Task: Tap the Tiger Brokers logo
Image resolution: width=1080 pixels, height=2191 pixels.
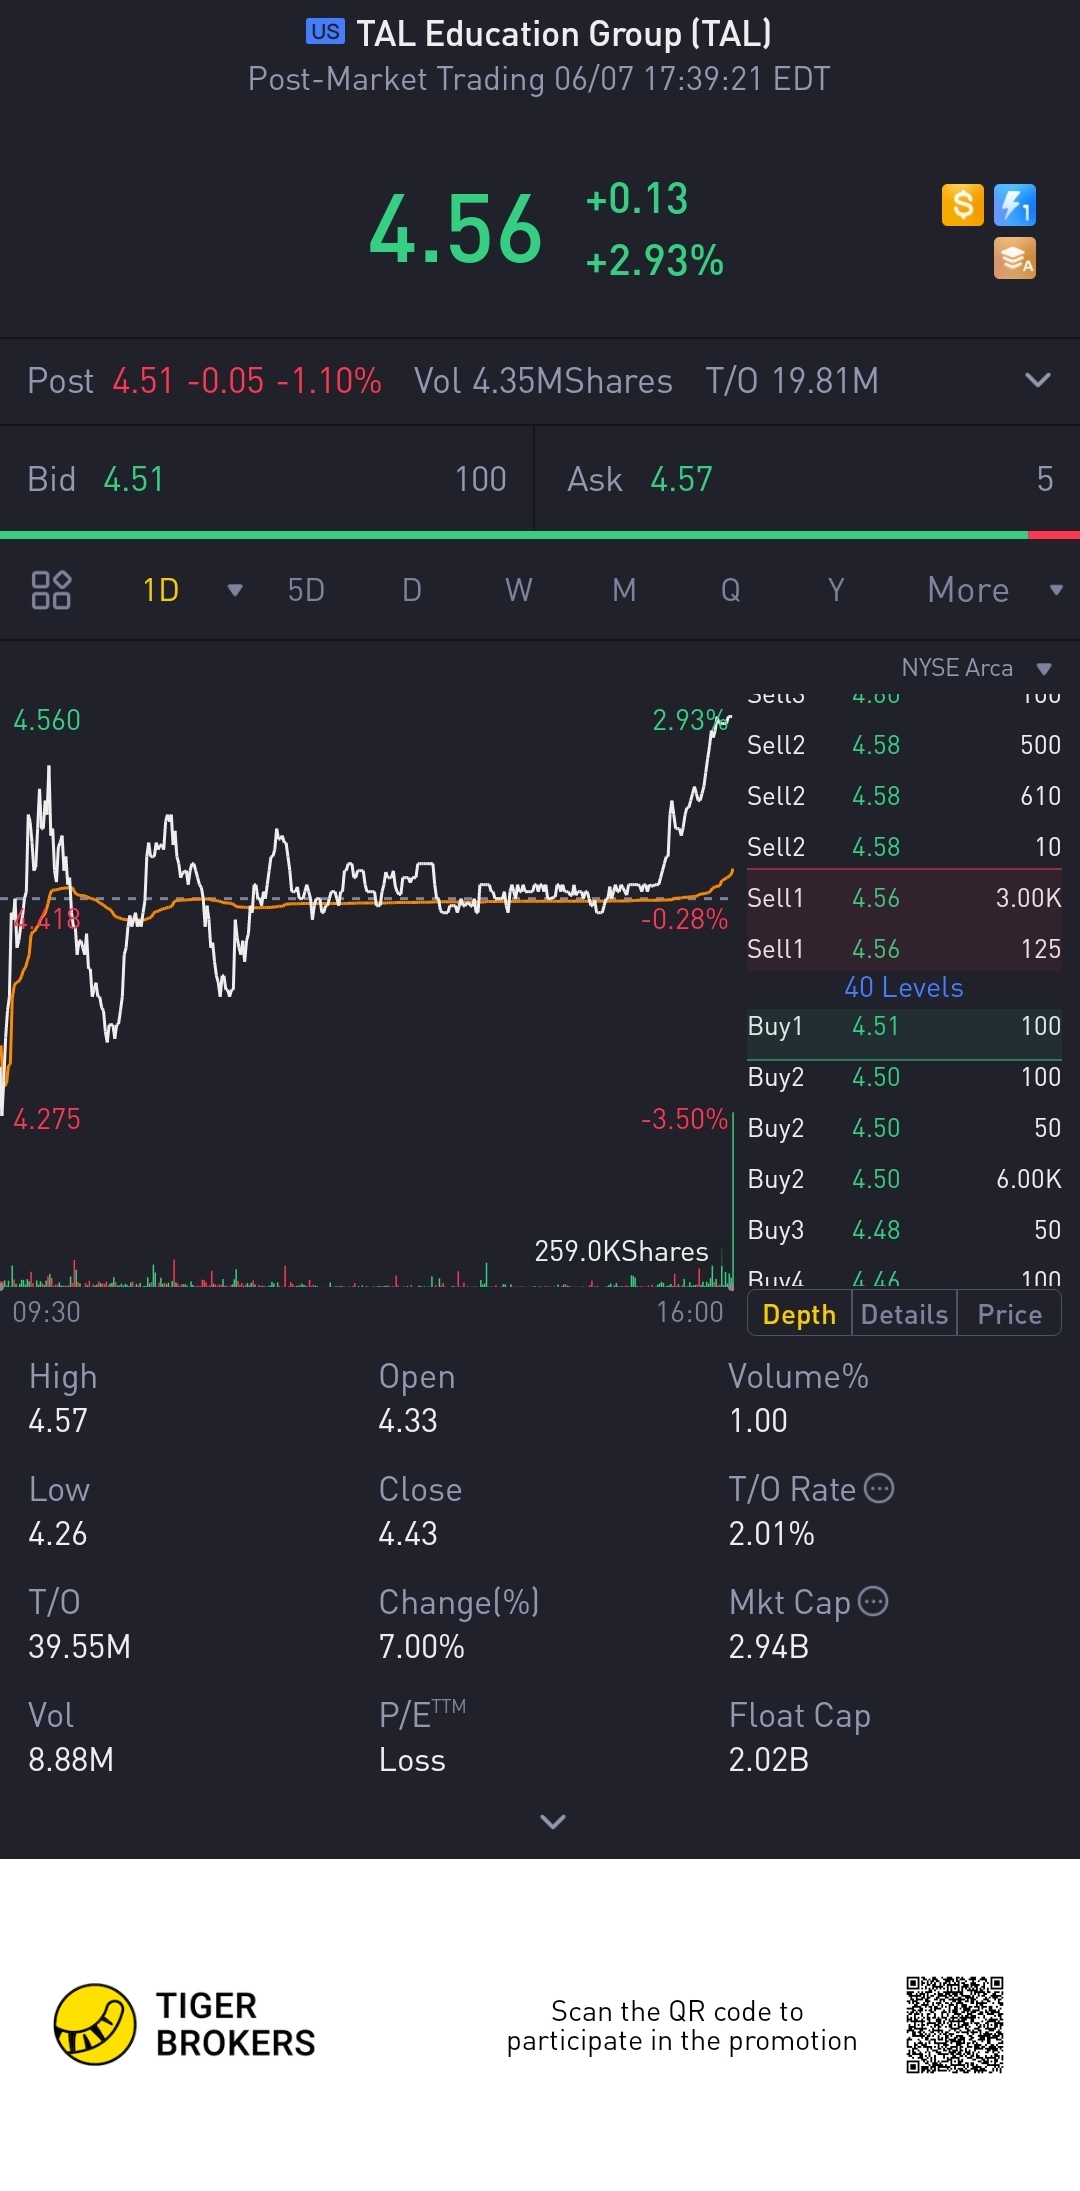Action: coord(185,2025)
